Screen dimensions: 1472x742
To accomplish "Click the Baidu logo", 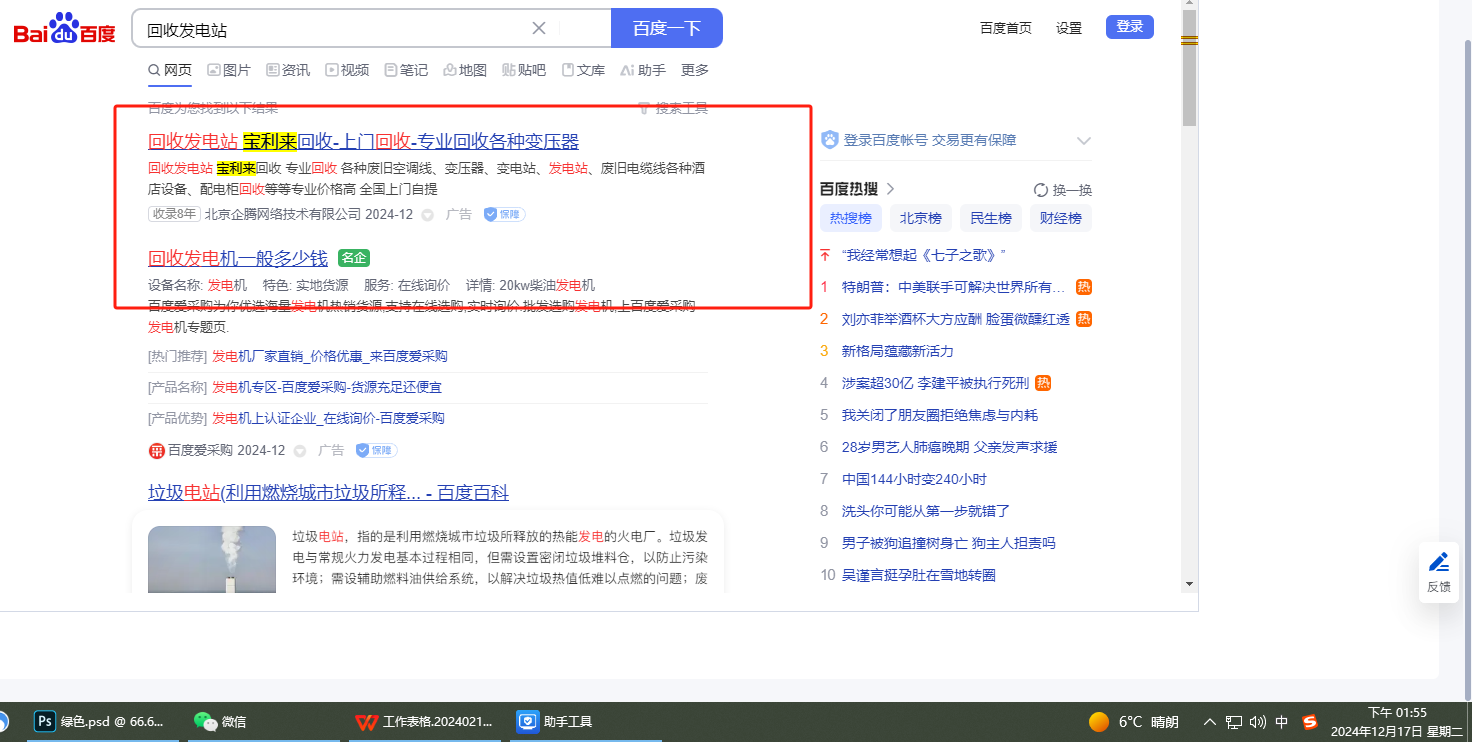I will point(64,29).
